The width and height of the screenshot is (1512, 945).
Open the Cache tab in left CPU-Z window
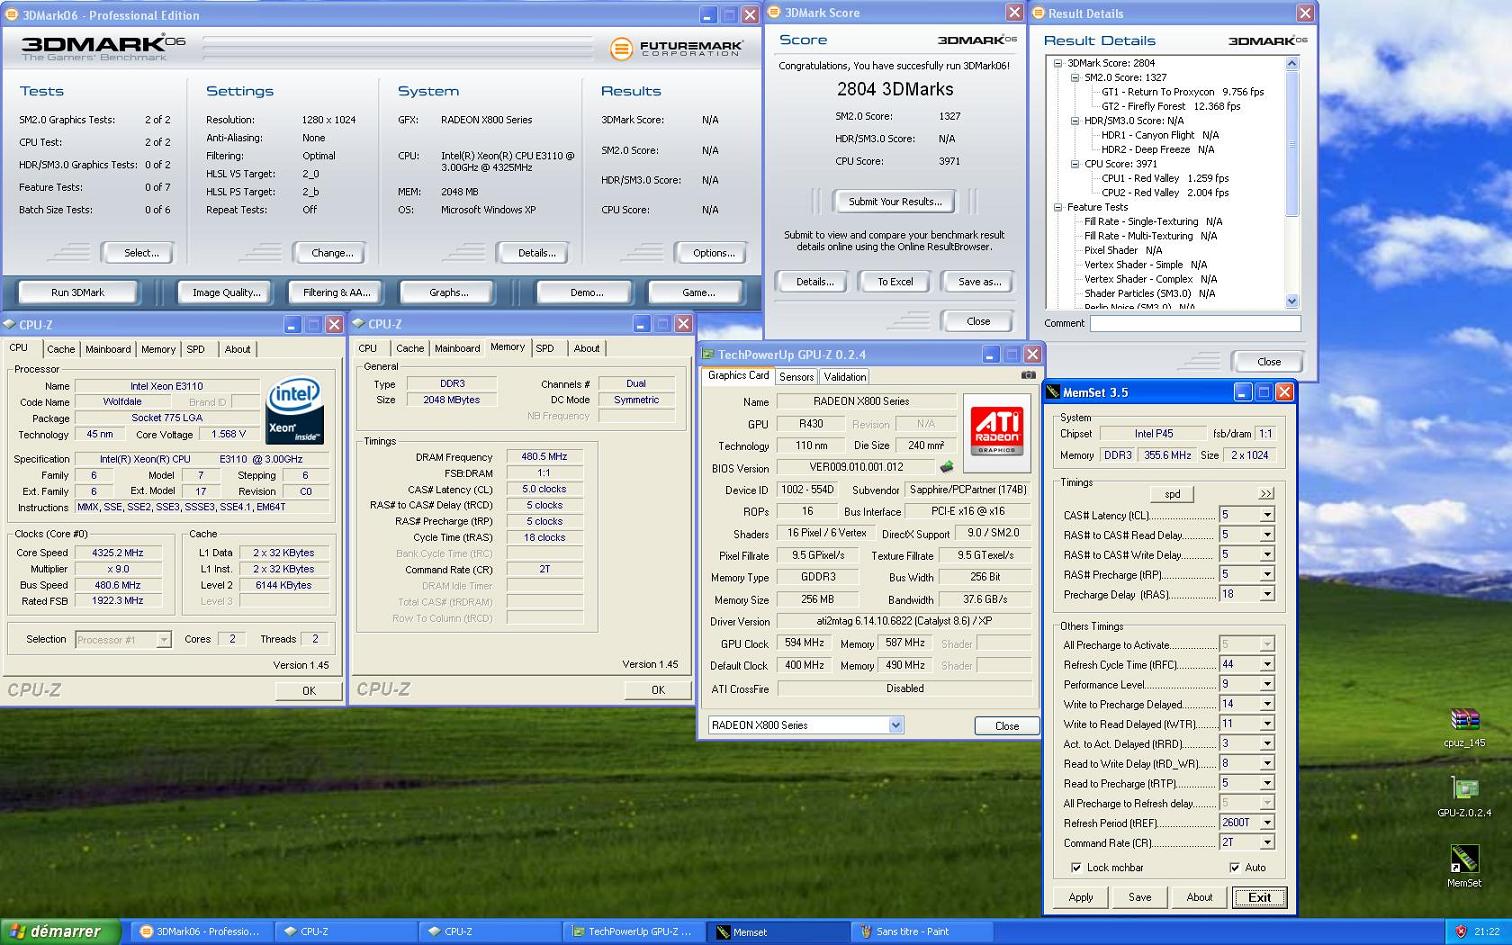point(61,349)
